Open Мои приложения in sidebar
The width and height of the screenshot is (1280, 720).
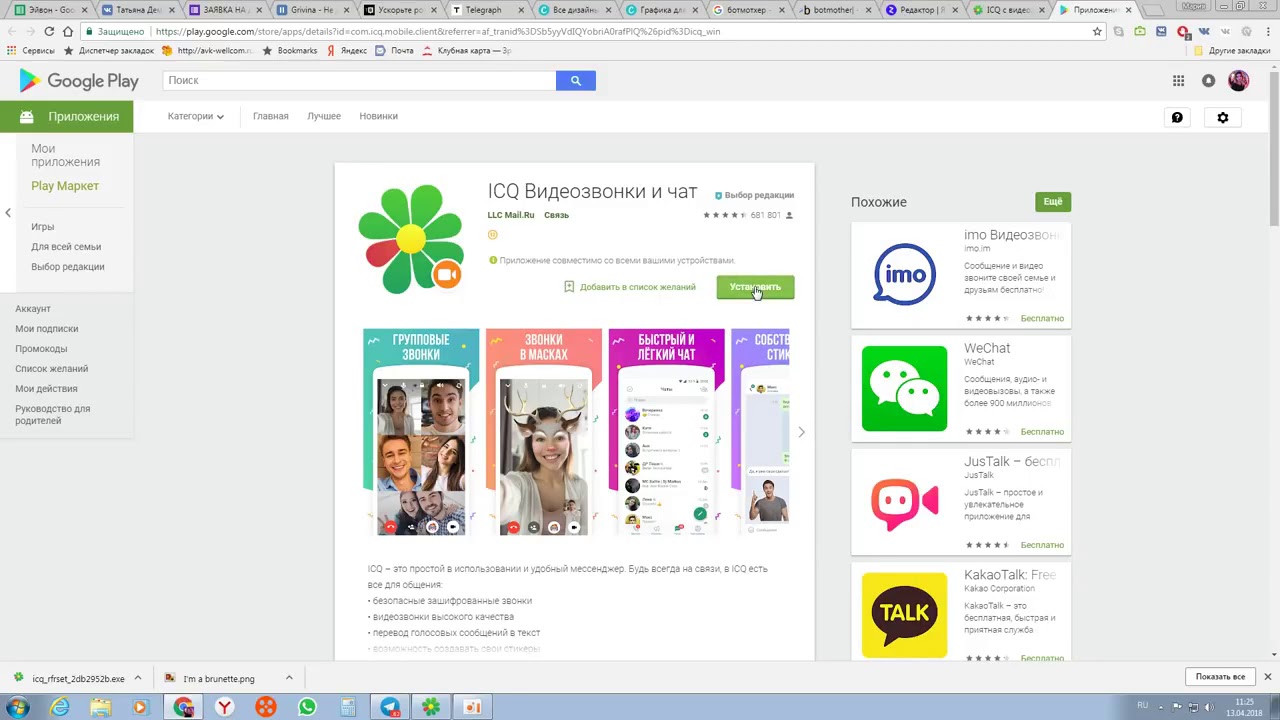pyautogui.click(x=65, y=155)
